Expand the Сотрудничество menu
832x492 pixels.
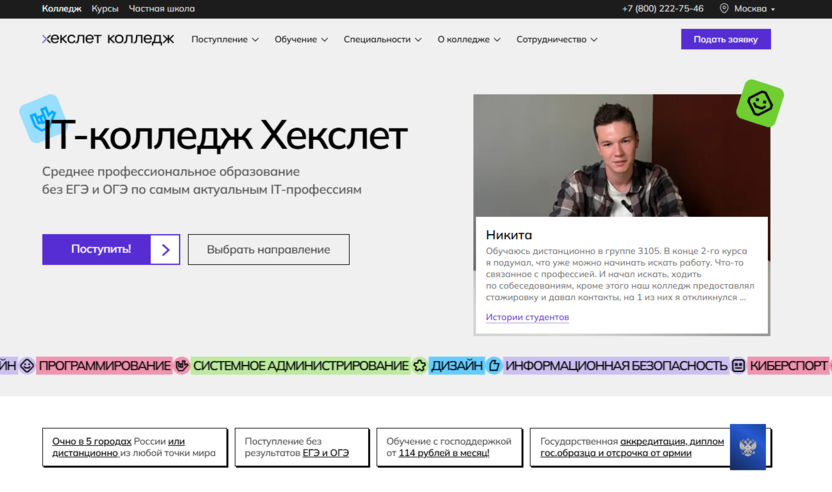pyautogui.click(x=557, y=39)
